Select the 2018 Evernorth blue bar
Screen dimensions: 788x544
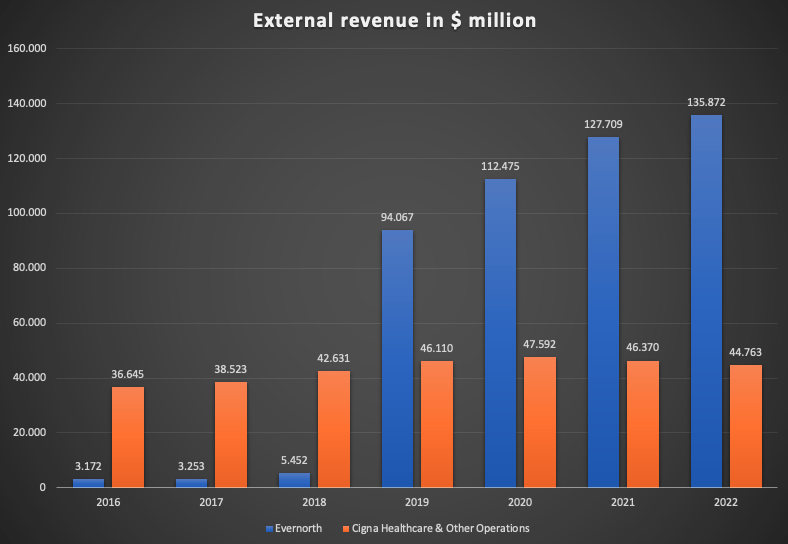[294, 480]
